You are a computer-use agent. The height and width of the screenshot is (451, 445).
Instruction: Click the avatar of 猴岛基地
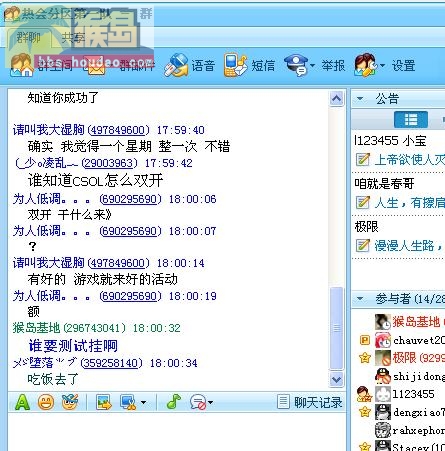[383, 322]
